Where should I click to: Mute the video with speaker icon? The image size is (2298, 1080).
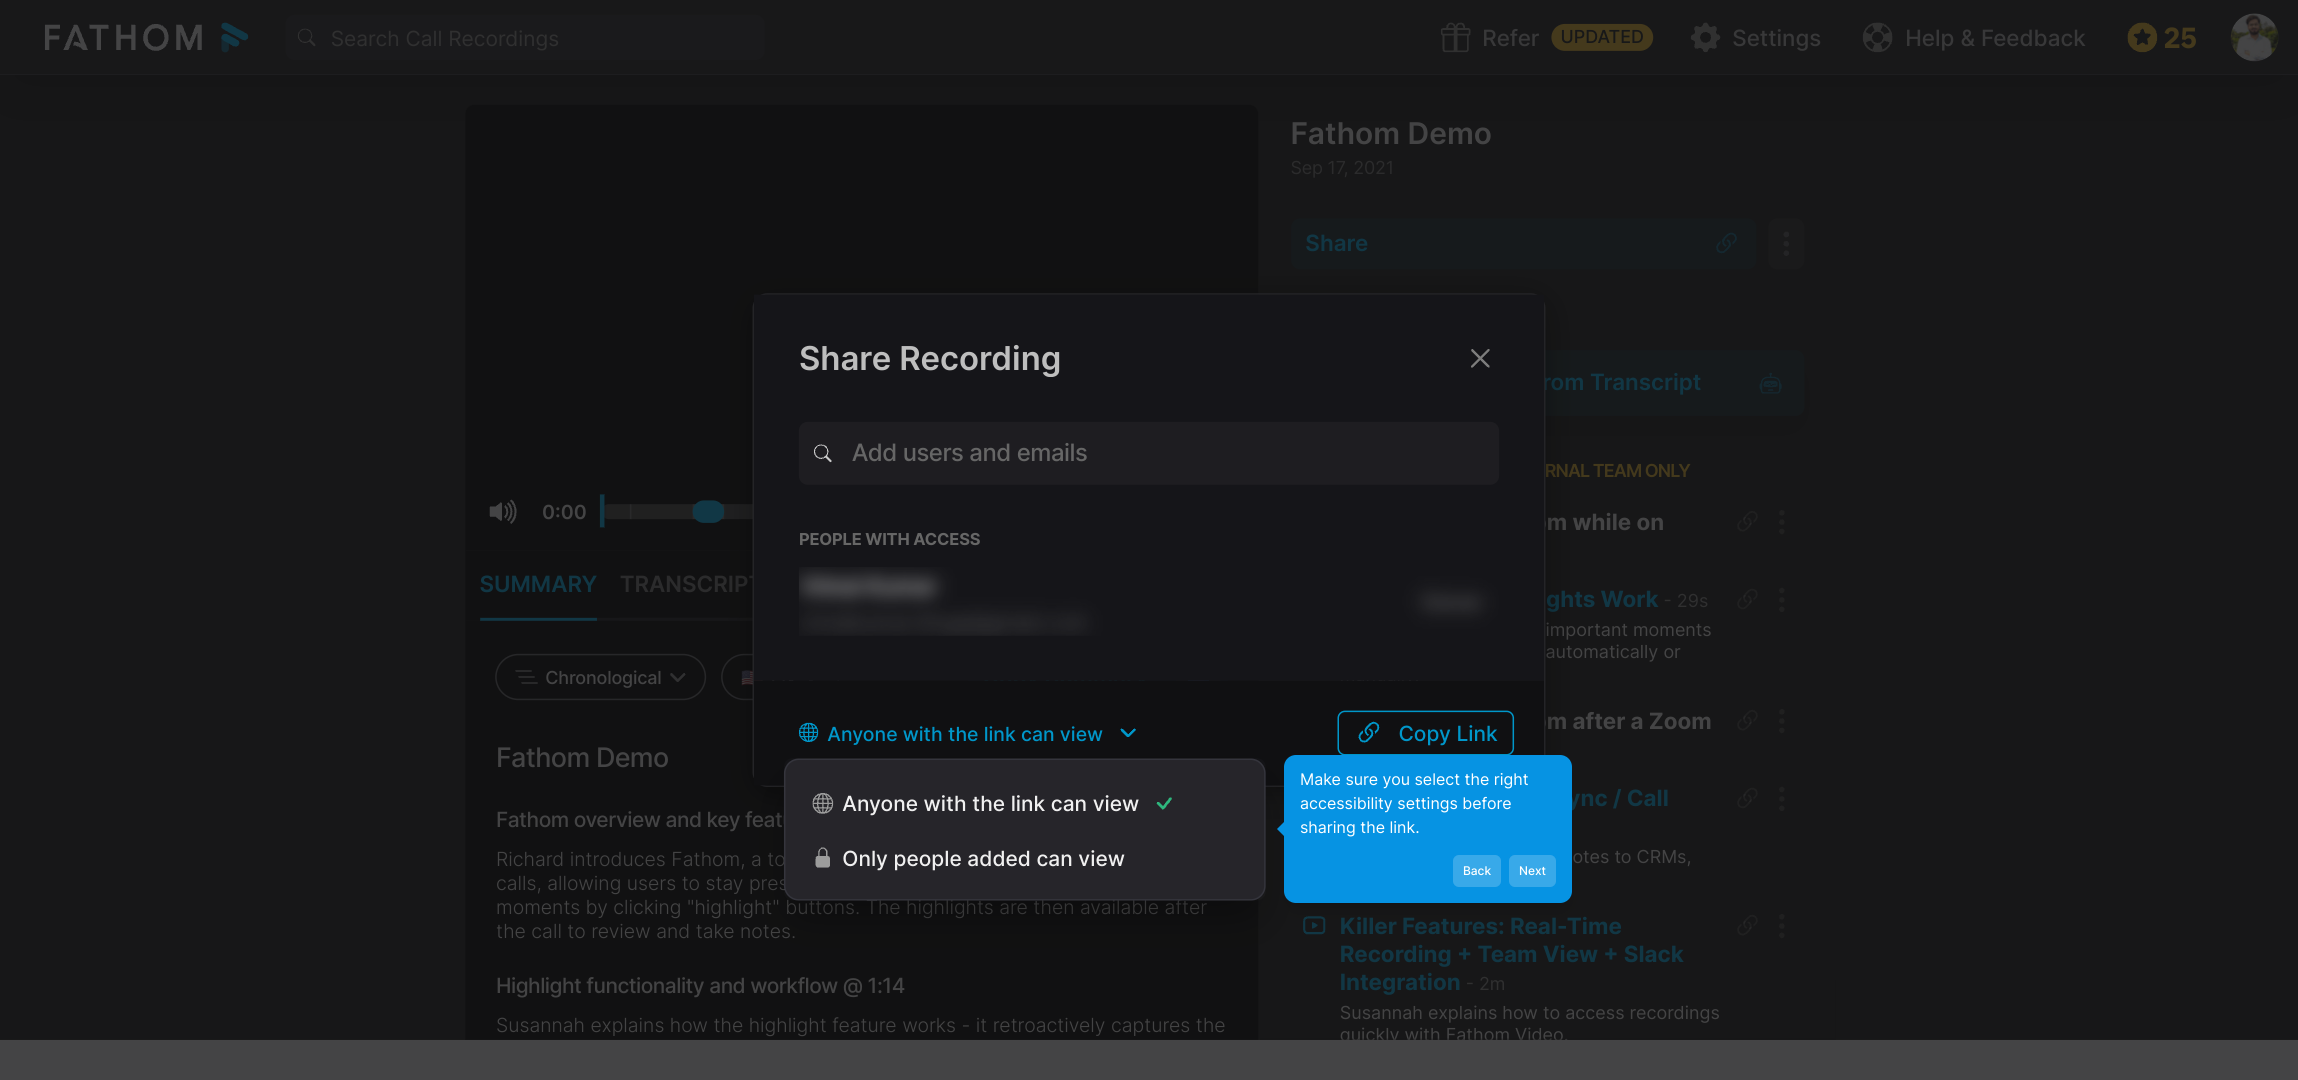coord(503,512)
